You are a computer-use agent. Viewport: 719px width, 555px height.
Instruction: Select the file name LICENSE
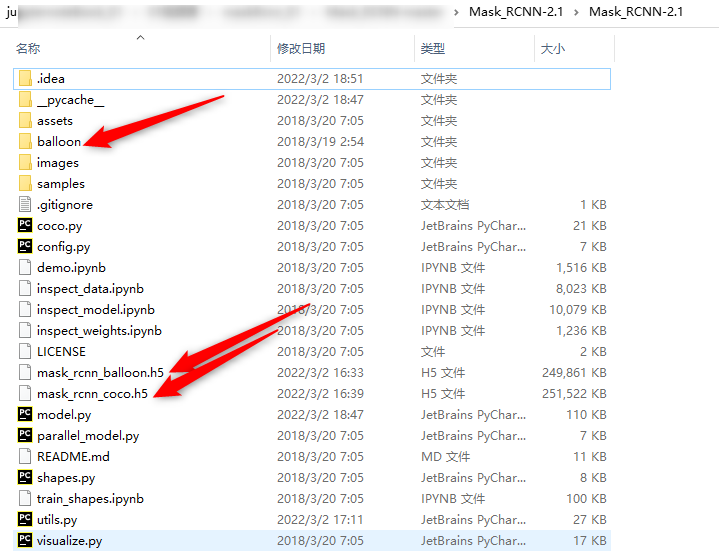(x=61, y=352)
